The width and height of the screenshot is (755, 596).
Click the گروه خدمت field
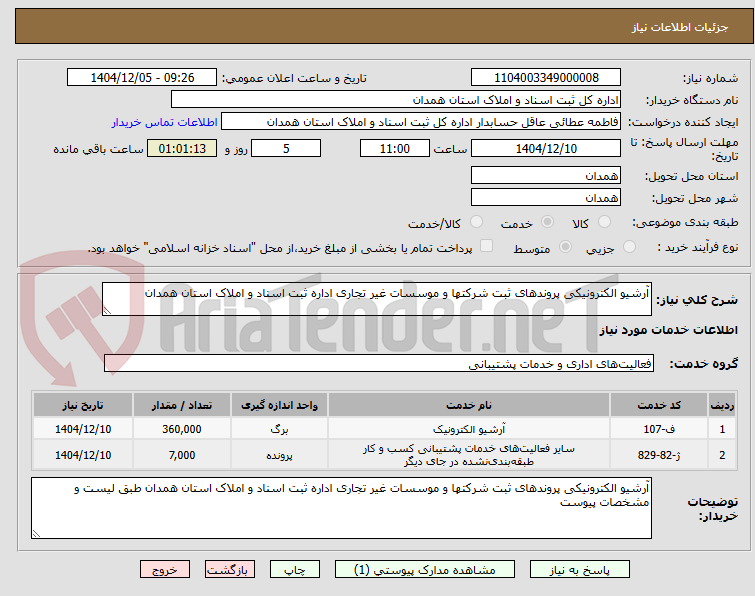coord(379,363)
